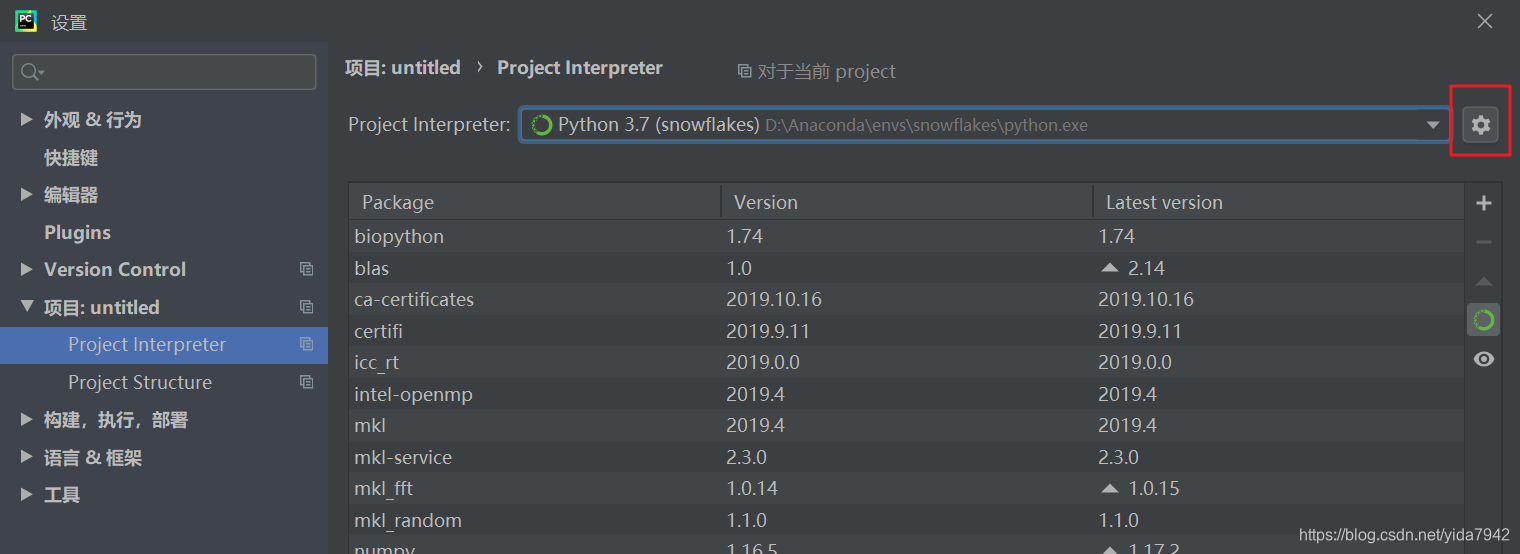Open the Plugins settings page
1520x554 pixels.
77,232
